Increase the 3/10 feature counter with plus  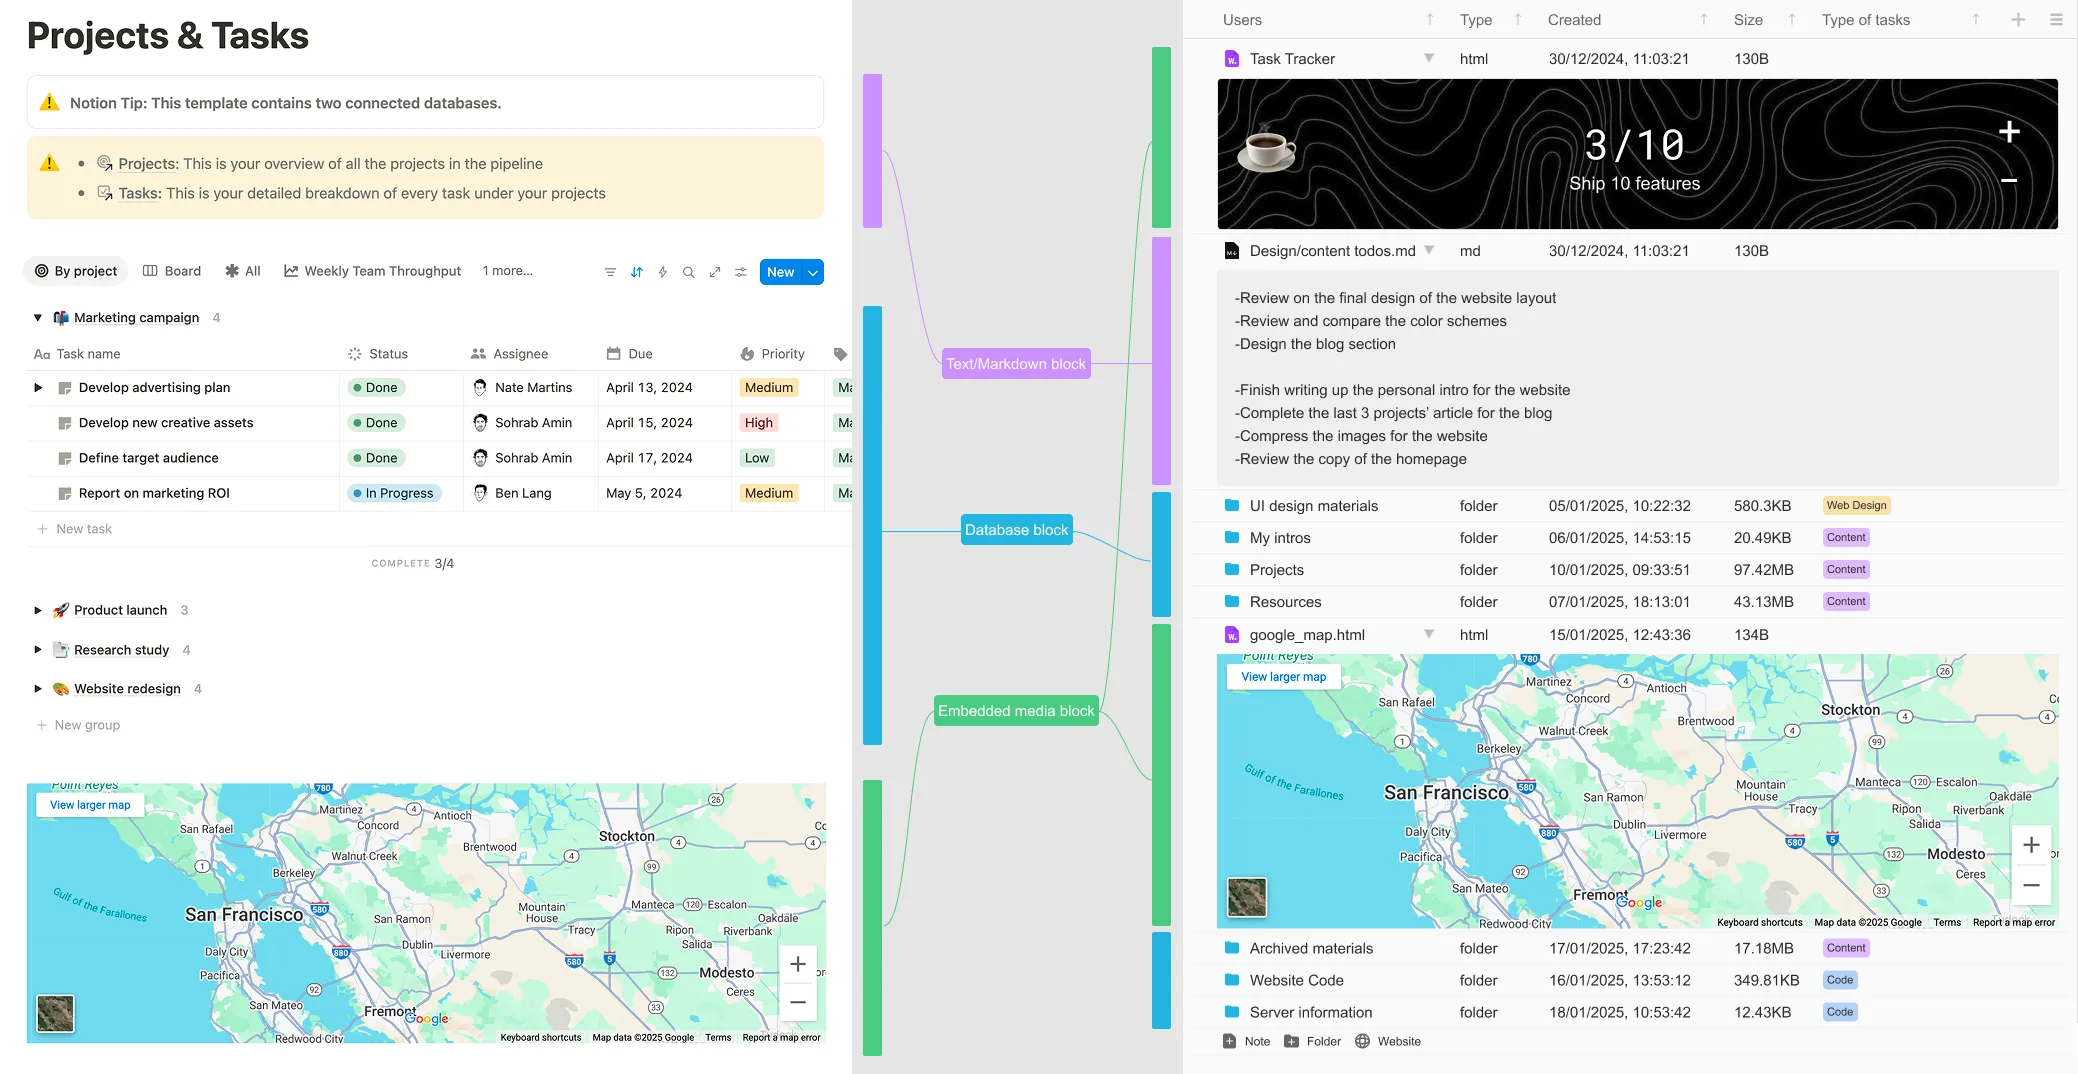click(2009, 132)
